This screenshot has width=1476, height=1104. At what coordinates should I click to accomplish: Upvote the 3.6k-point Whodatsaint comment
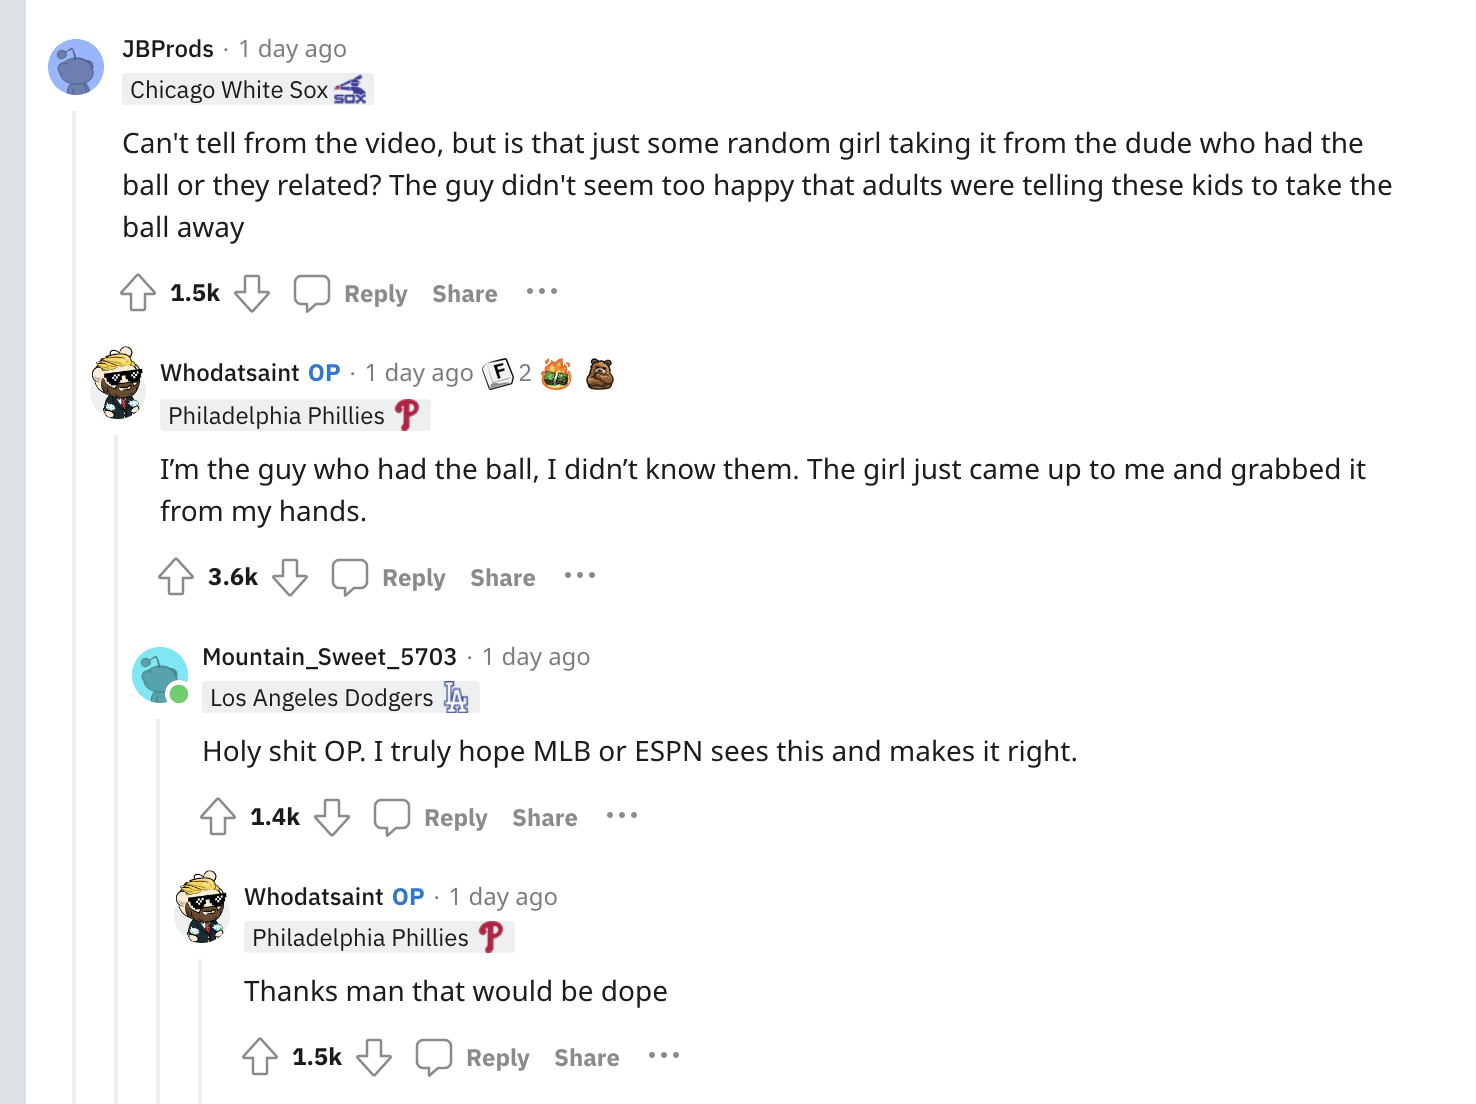point(176,577)
